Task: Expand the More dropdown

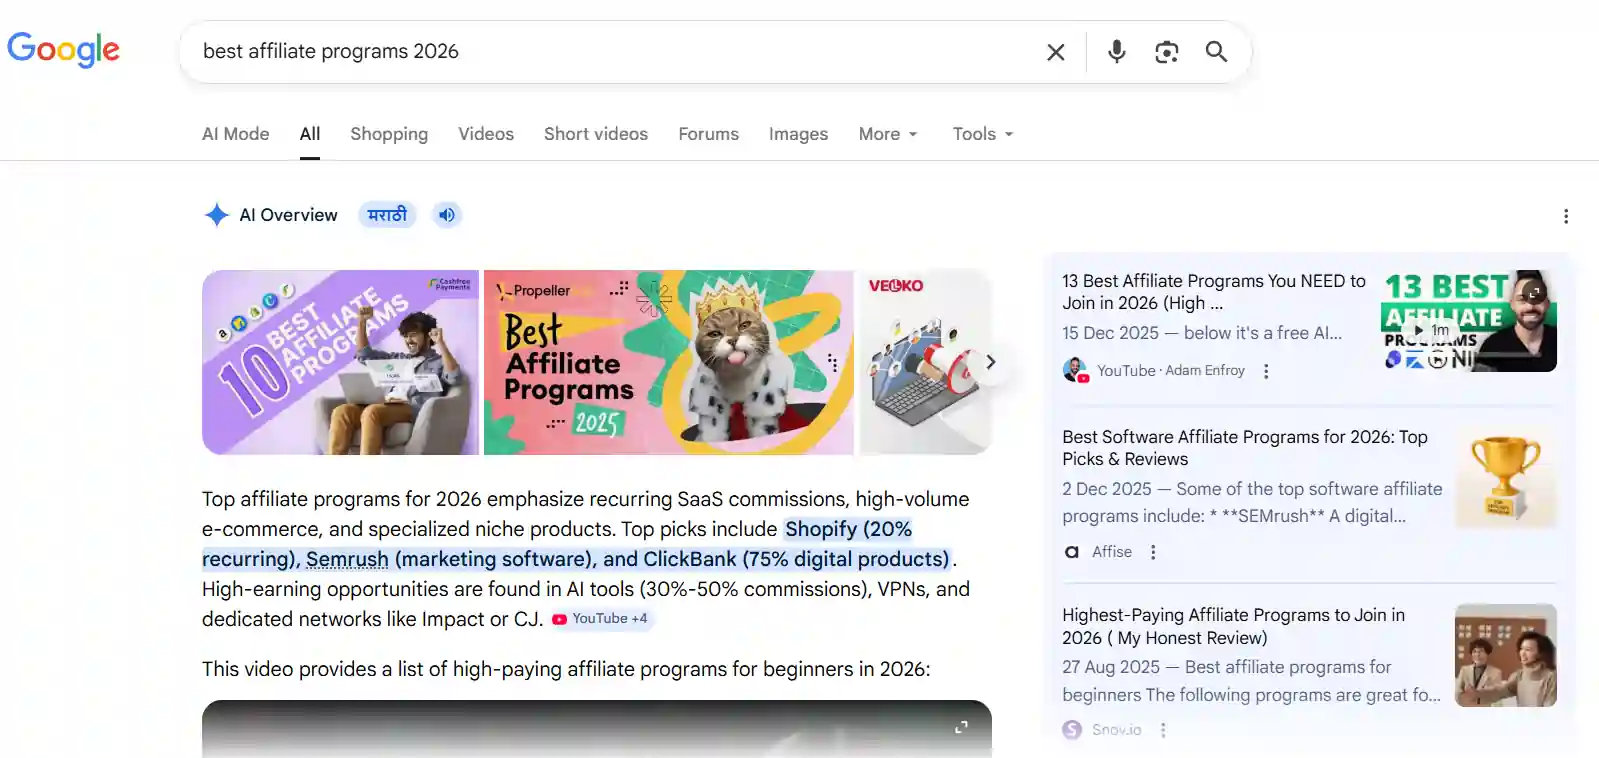Action: tap(888, 134)
